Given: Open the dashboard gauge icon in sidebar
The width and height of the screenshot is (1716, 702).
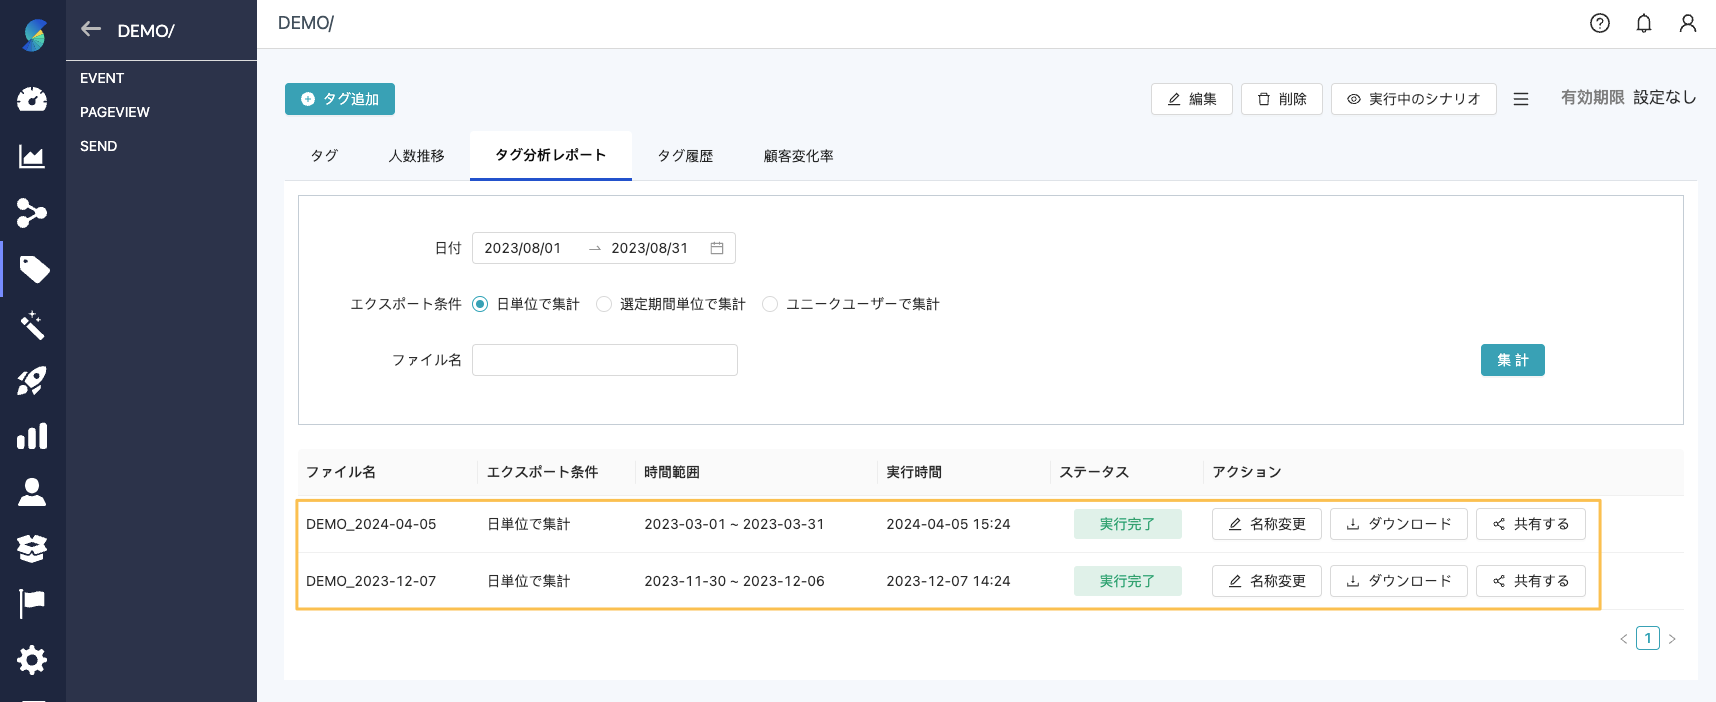Looking at the screenshot, I should [32, 99].
